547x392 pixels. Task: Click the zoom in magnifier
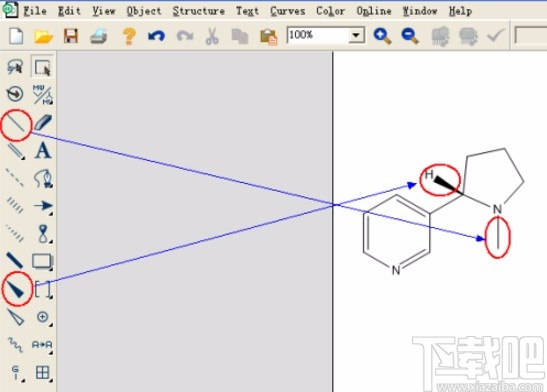[x=382, y=36]
